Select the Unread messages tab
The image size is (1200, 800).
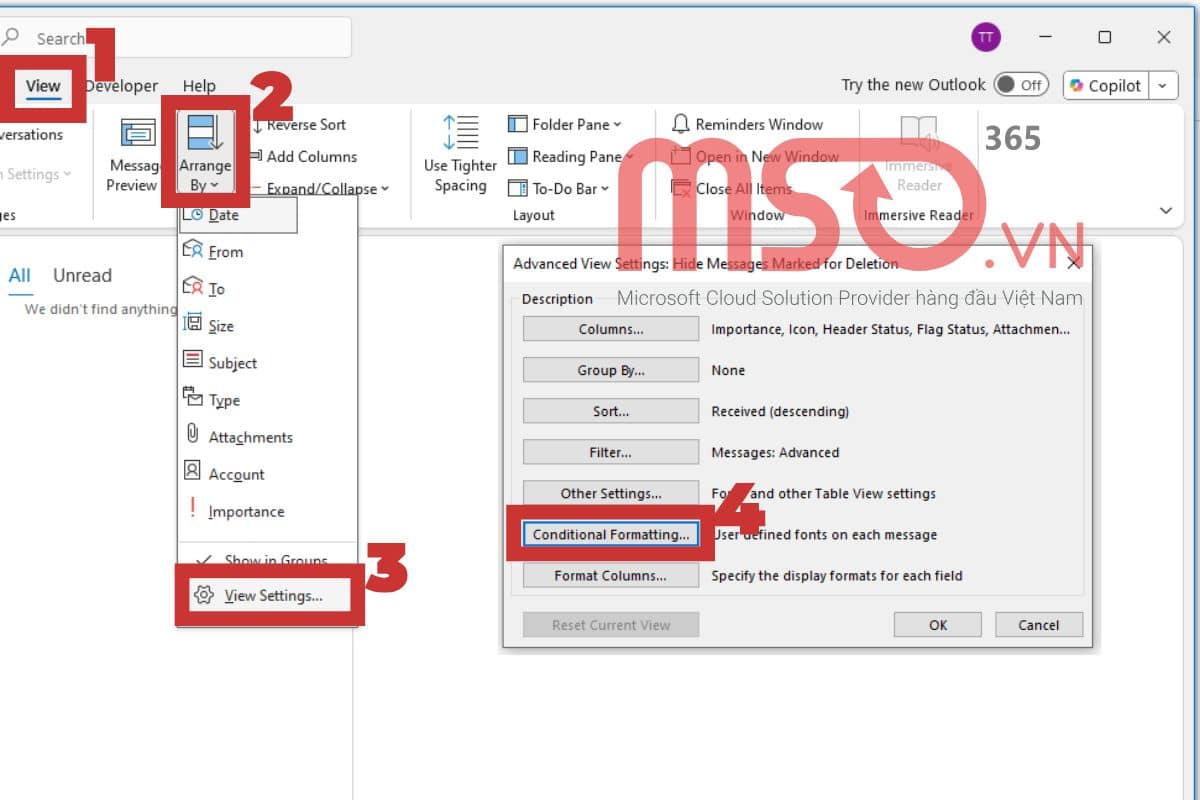click(x=82, y=275)
